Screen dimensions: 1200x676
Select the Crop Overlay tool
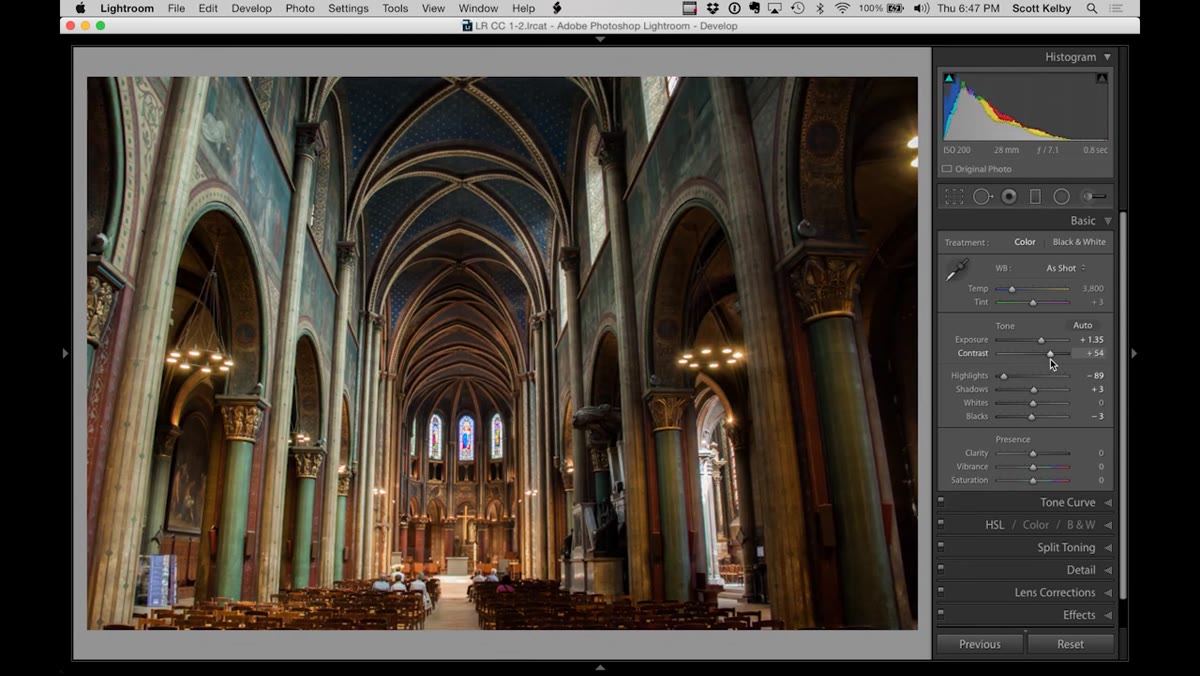954,197
